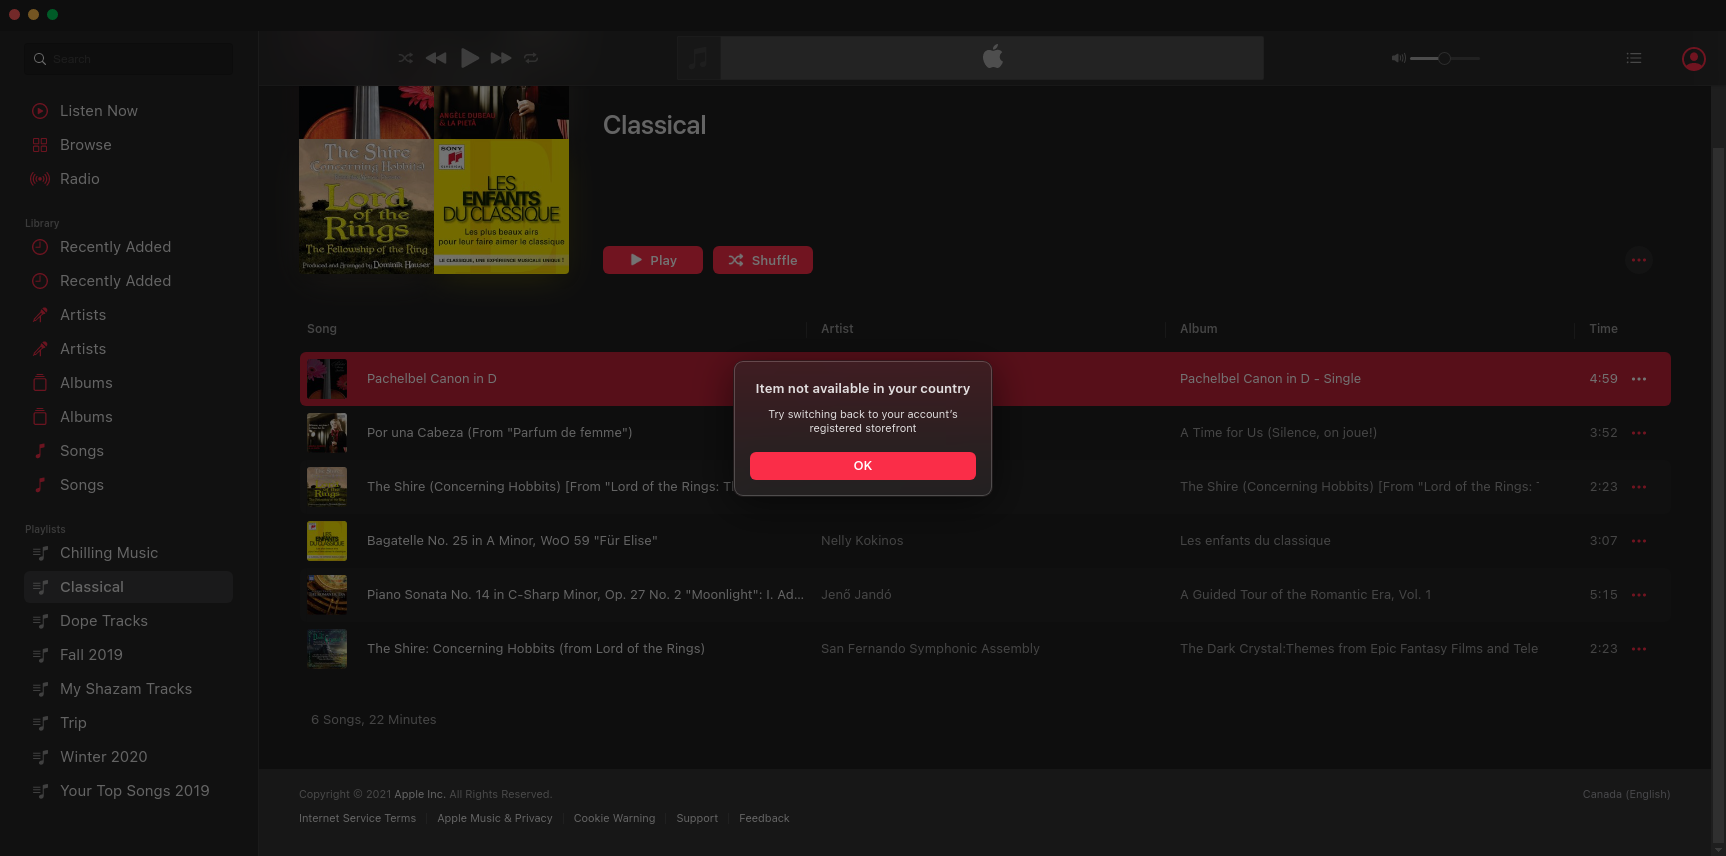1726x856 pixels.
Task: Open album Pachelbel Canon in D - Single
Action: 1270,379
